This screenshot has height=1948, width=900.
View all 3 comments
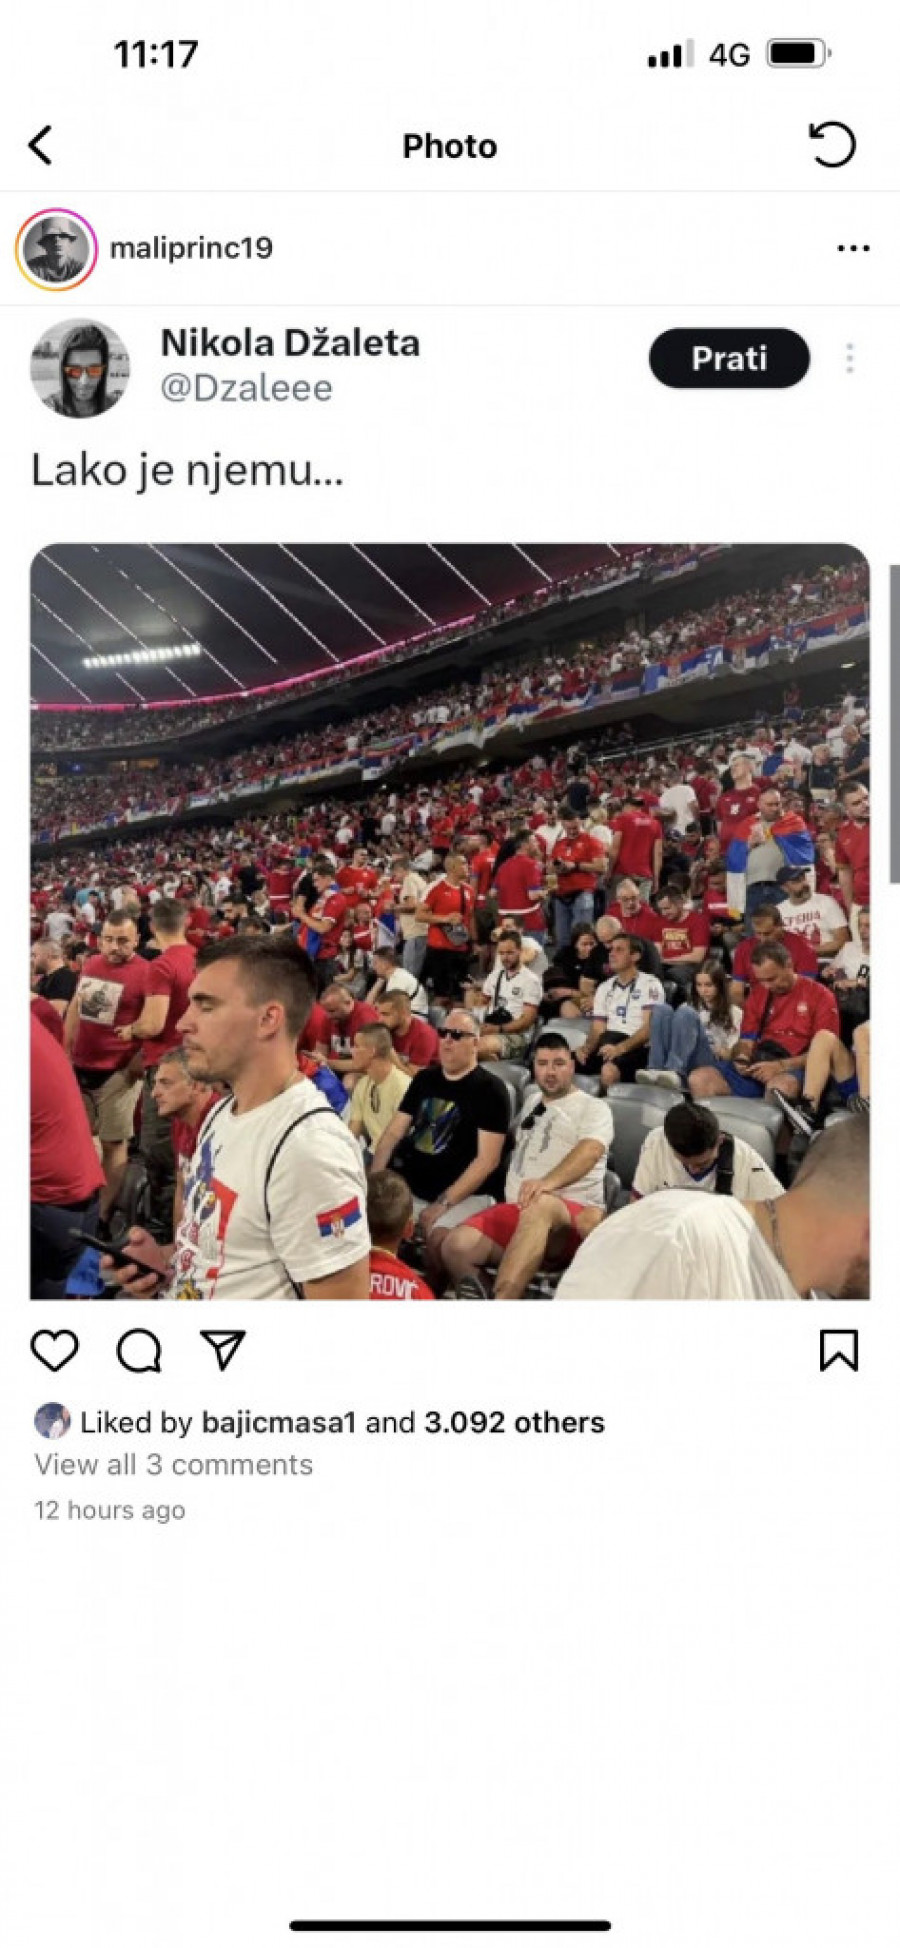pyautogui.click(x=174, y=1465)
